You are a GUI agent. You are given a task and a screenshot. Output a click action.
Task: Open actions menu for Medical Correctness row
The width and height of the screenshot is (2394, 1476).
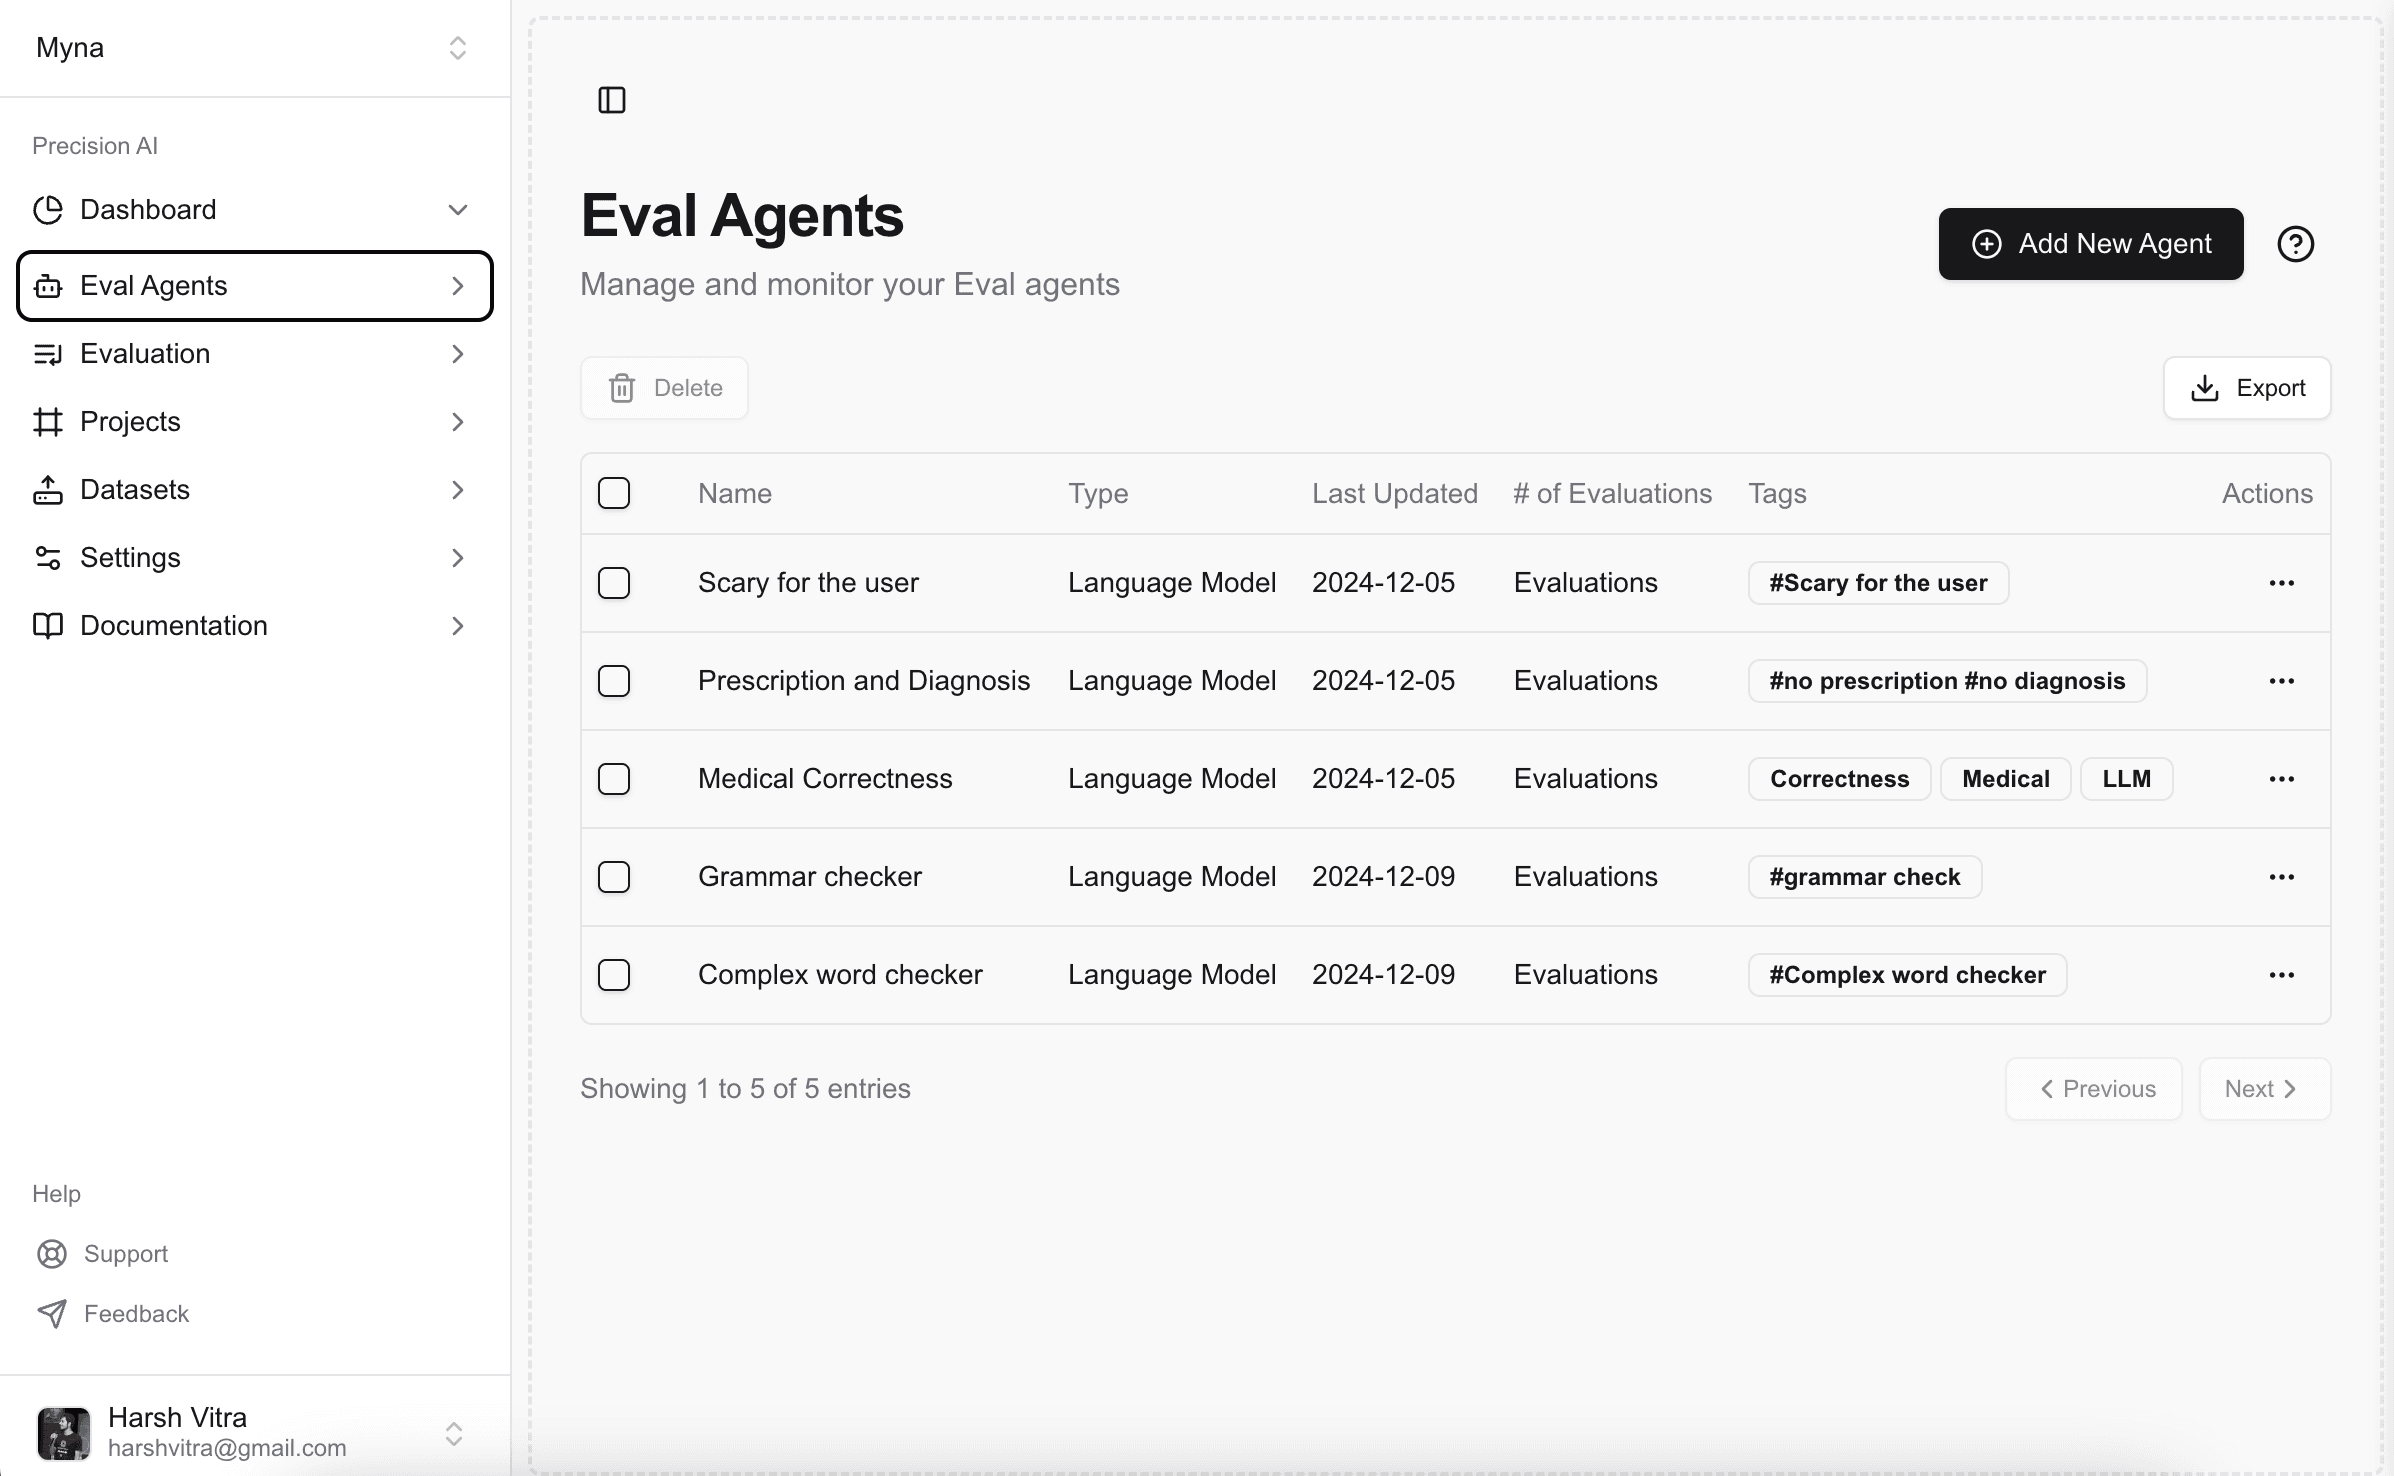tap(2281, 779)
